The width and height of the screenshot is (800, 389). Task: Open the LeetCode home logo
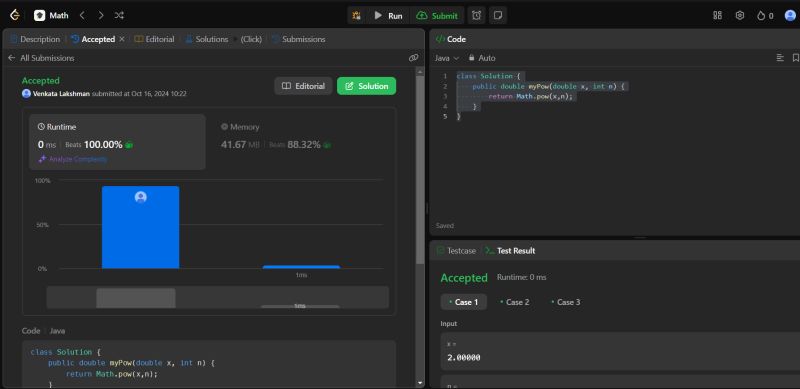[15, 15]
